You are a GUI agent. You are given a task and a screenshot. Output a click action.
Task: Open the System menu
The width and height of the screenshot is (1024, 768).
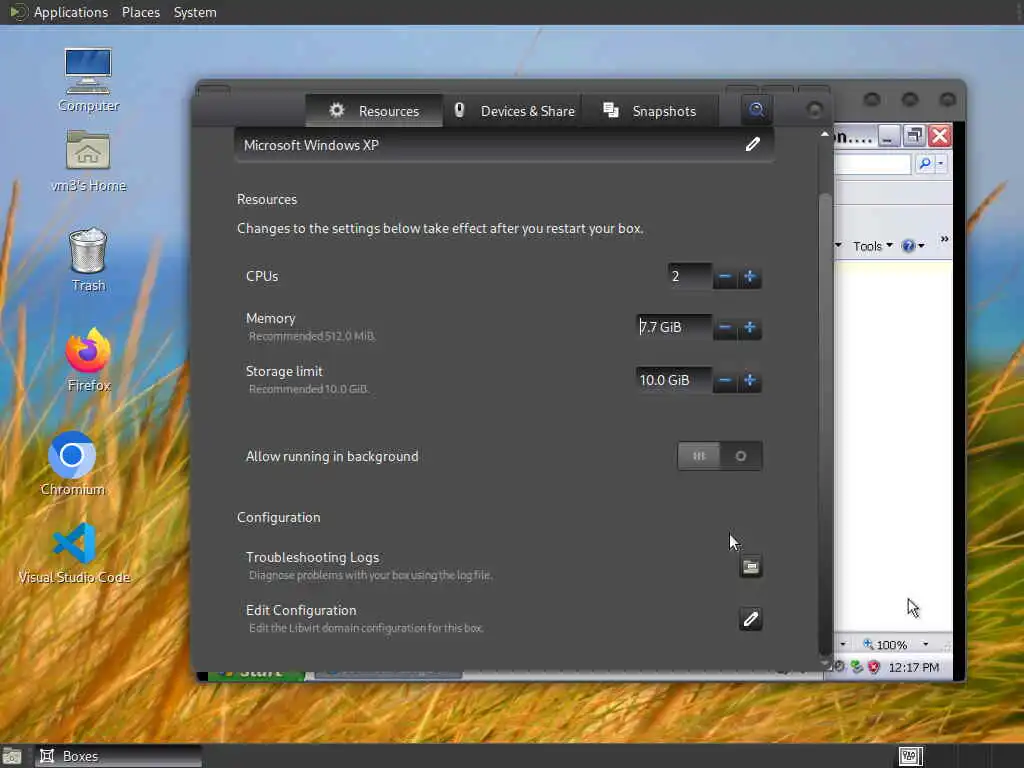(x=195, y=12)
